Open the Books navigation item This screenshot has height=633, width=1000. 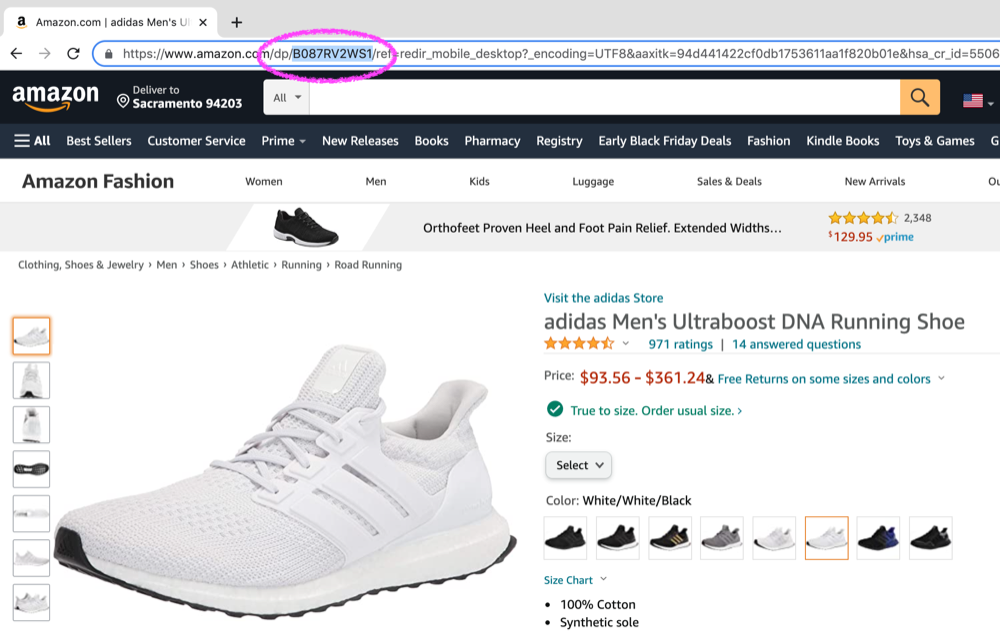coord(431,141)
